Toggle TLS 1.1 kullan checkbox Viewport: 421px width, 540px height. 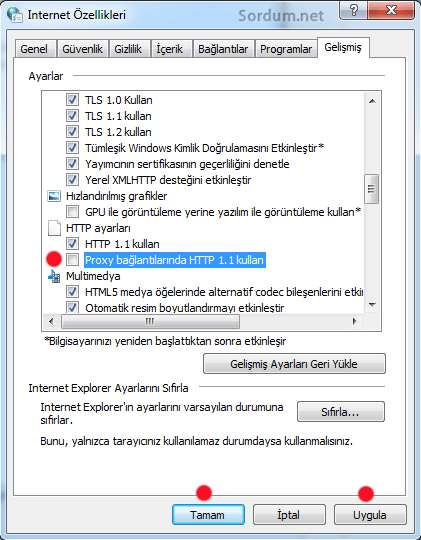[72, 116]
